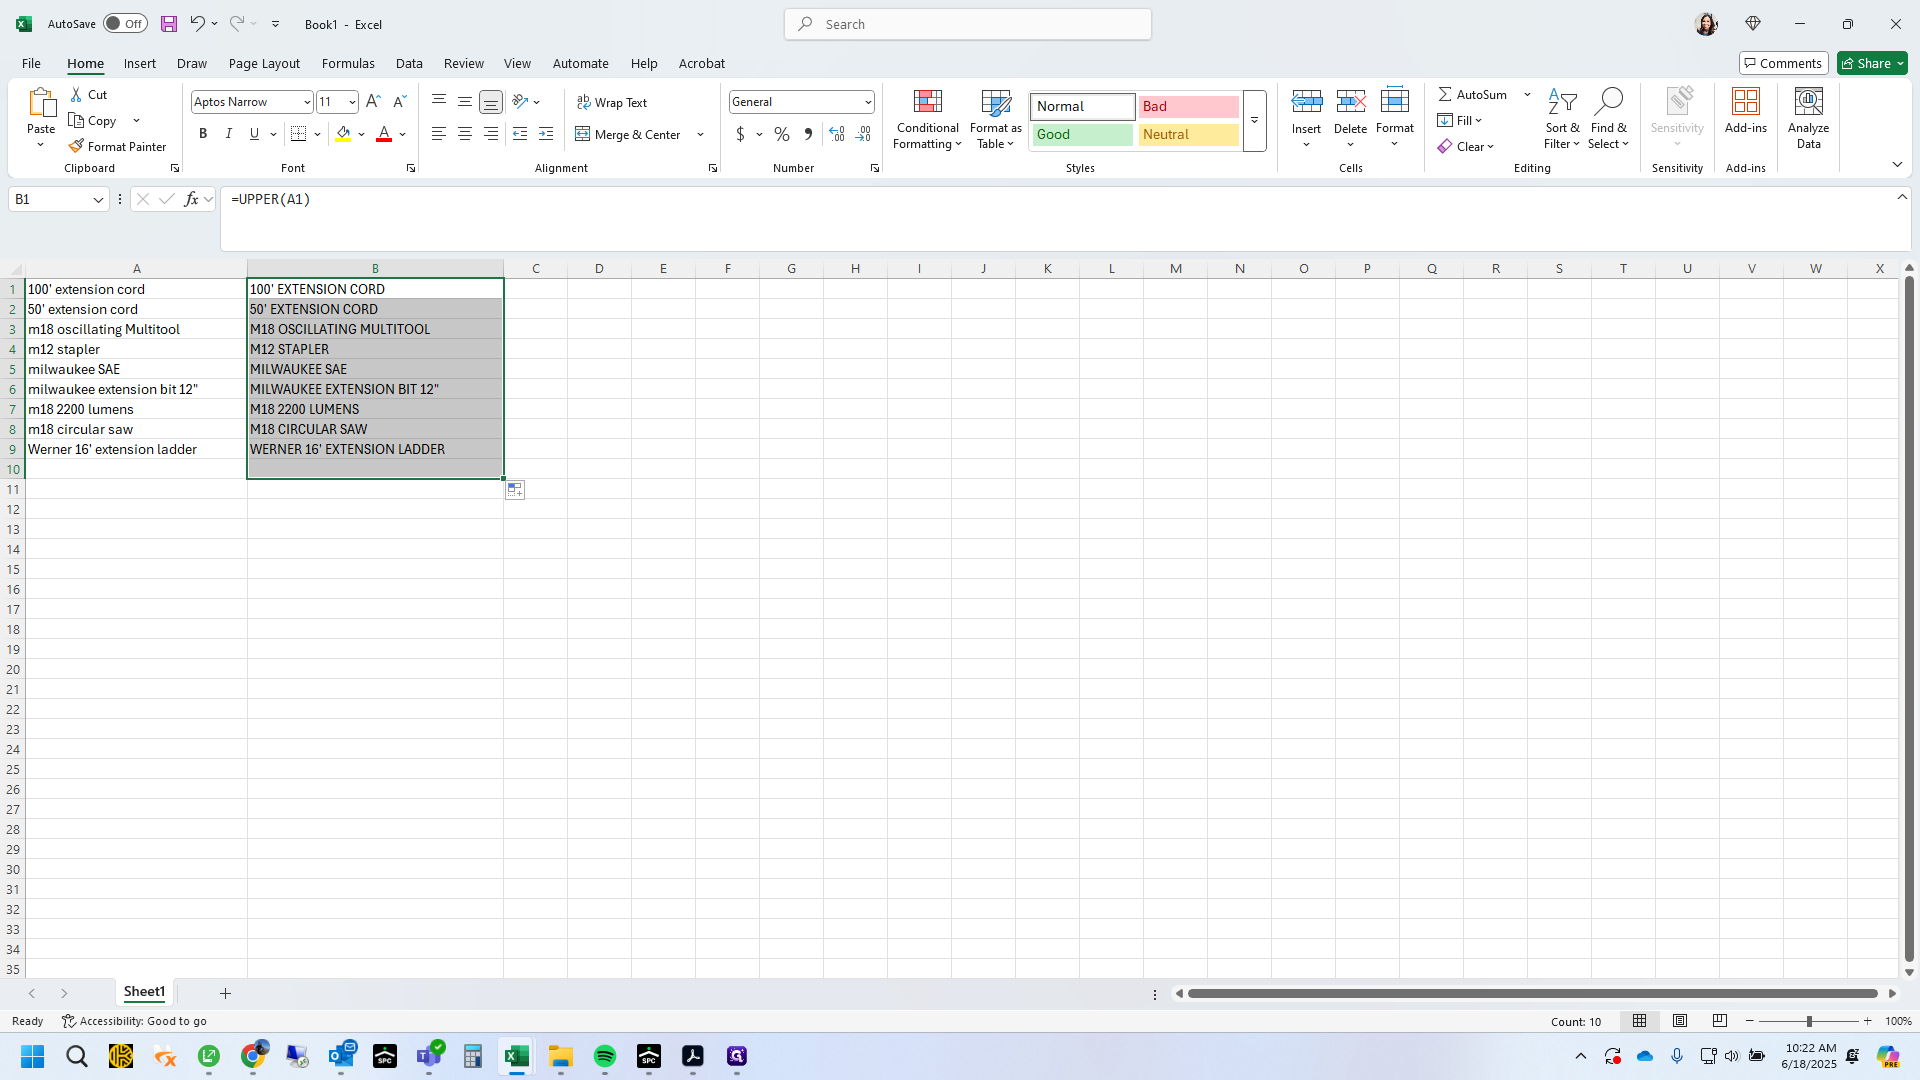Expand the cell Styles gallery
The height and width of the screenshot is (1080, 1920).
pyautogui.click(x=1254, y=121)
